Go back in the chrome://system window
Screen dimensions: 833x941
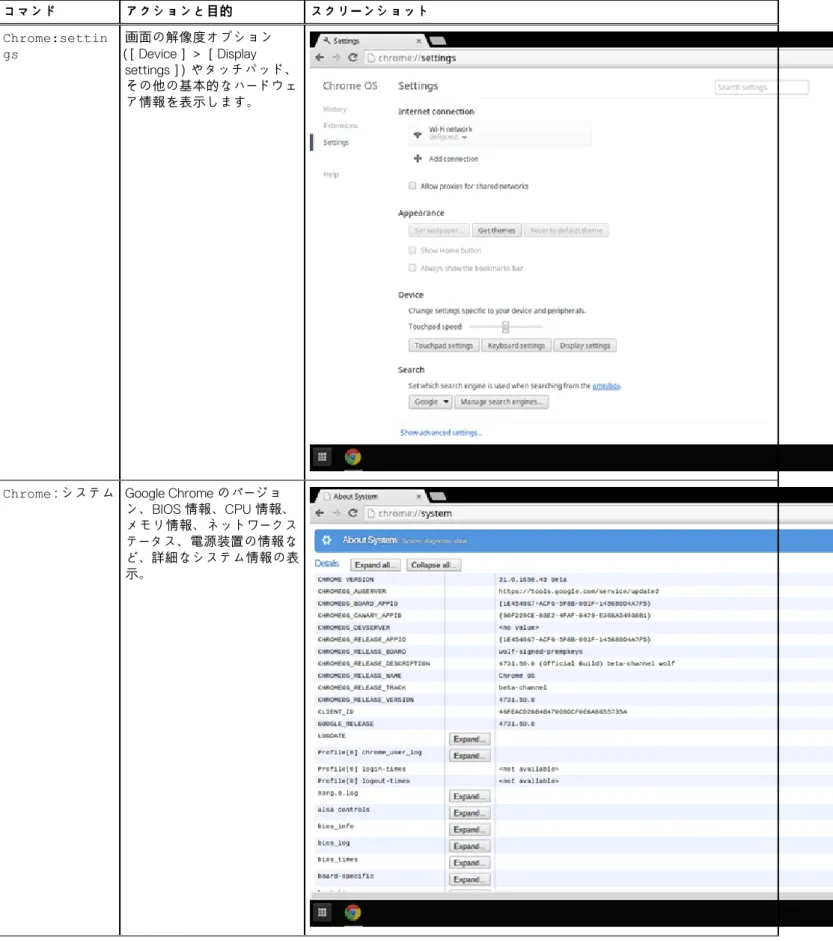coord(319,513)
